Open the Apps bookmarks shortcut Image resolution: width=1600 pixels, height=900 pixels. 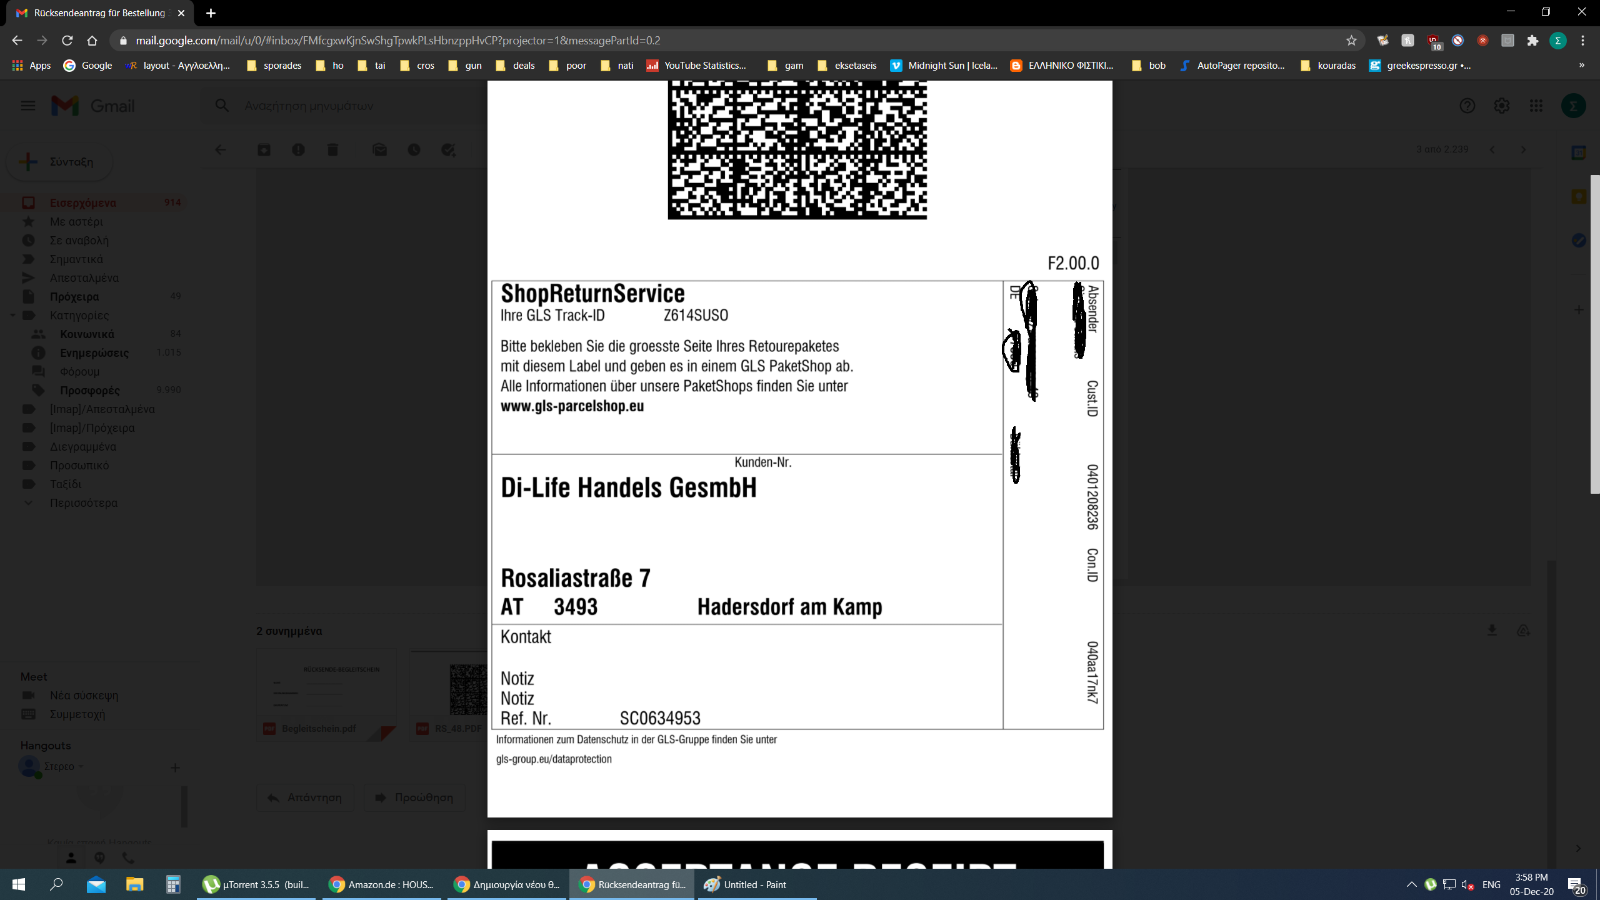tap(31, 65)
